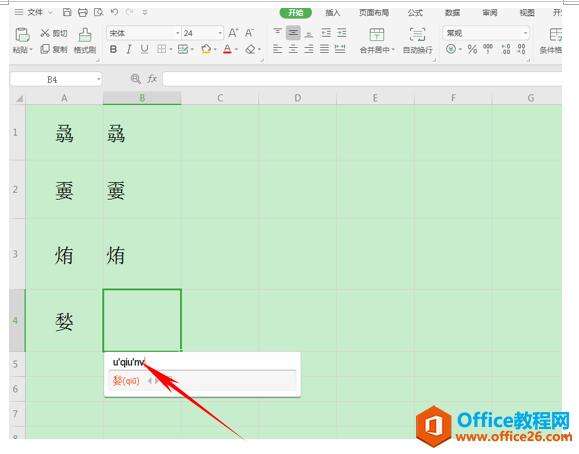Apply red font color to text
Image resolution: width=579 pixels, height=454 pixels.
[x=227, y=49]
